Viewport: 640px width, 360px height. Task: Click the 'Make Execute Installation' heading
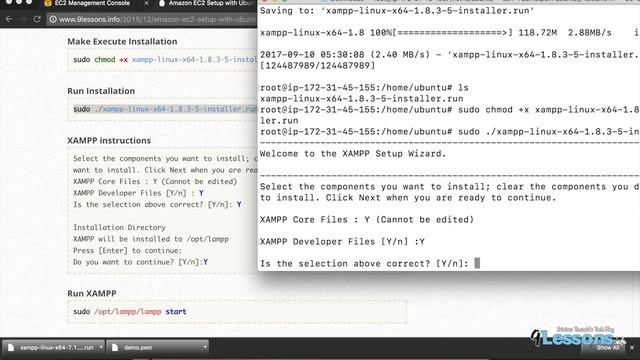click(122, 42)
